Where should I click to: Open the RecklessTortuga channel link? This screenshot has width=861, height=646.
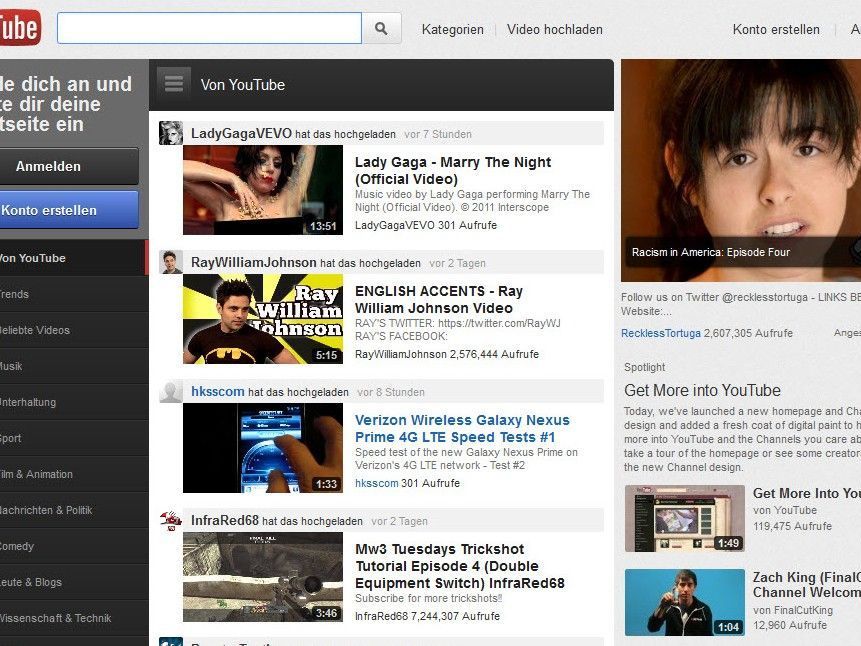point(660,333)
